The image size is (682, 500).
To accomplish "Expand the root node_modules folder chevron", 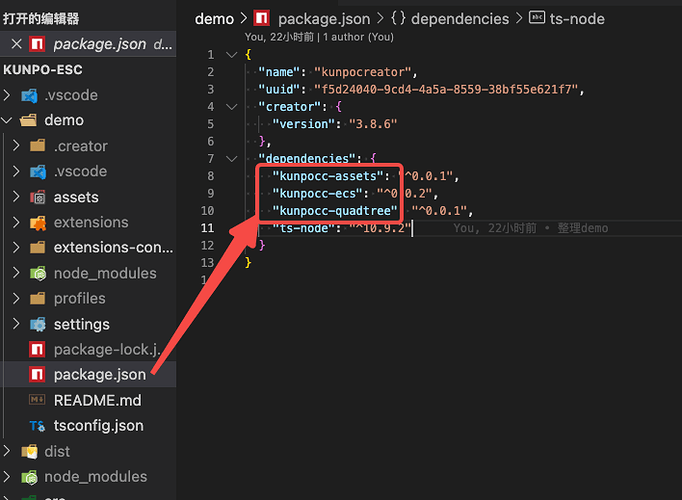I will [x=7, y=477].
